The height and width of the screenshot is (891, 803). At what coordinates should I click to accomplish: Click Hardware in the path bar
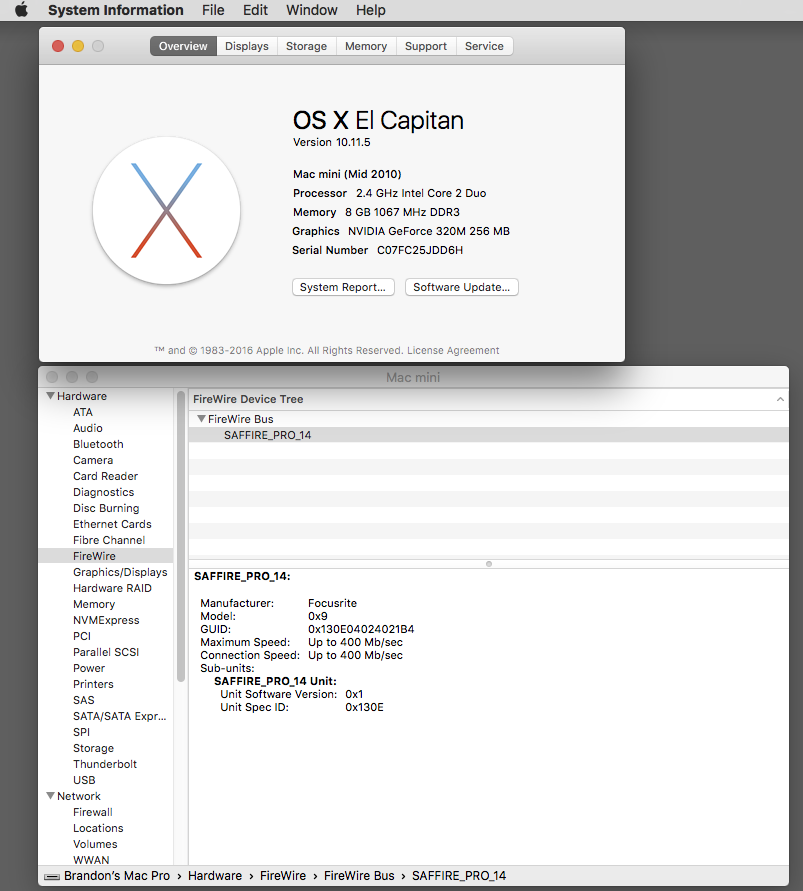pos(215,876)
